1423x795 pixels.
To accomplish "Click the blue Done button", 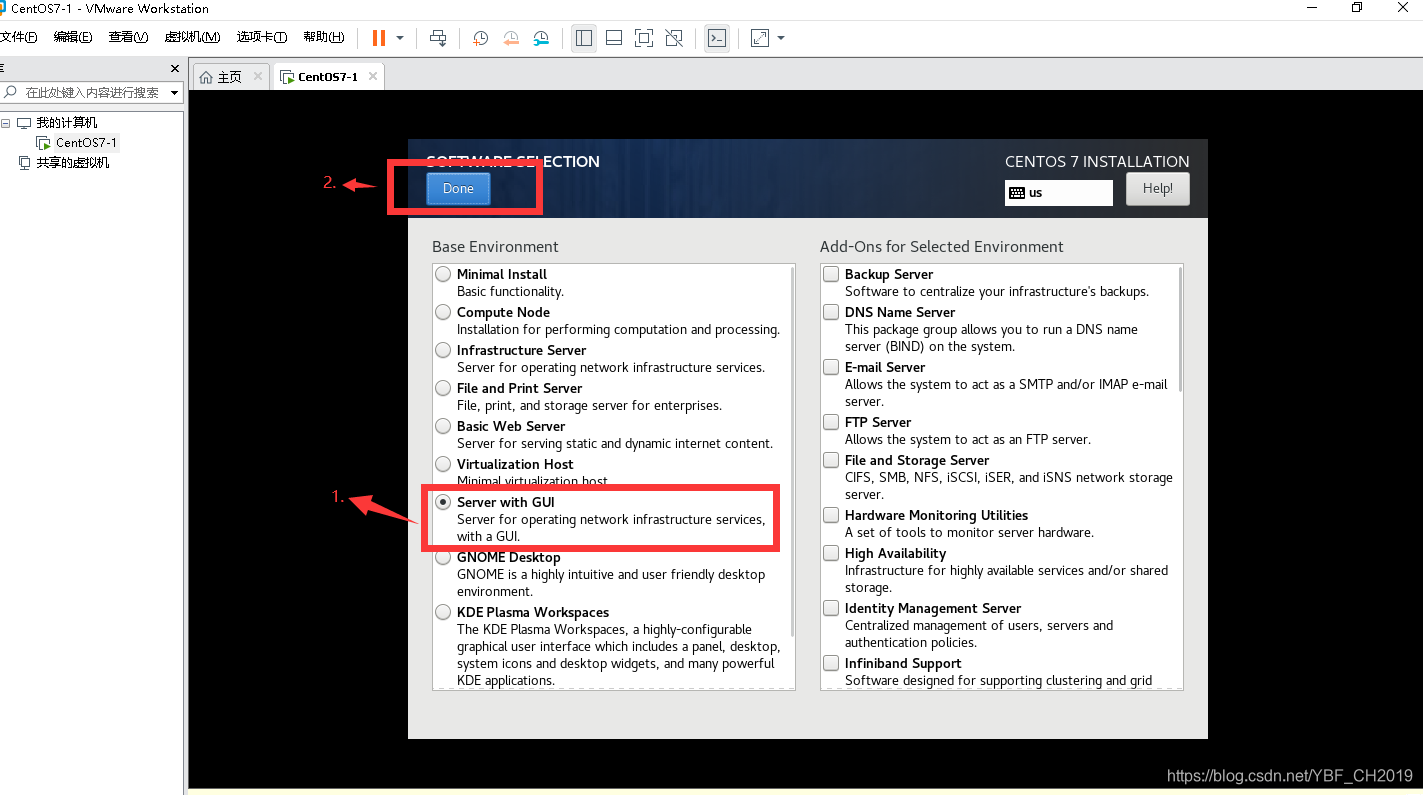I will click(458, 188).
